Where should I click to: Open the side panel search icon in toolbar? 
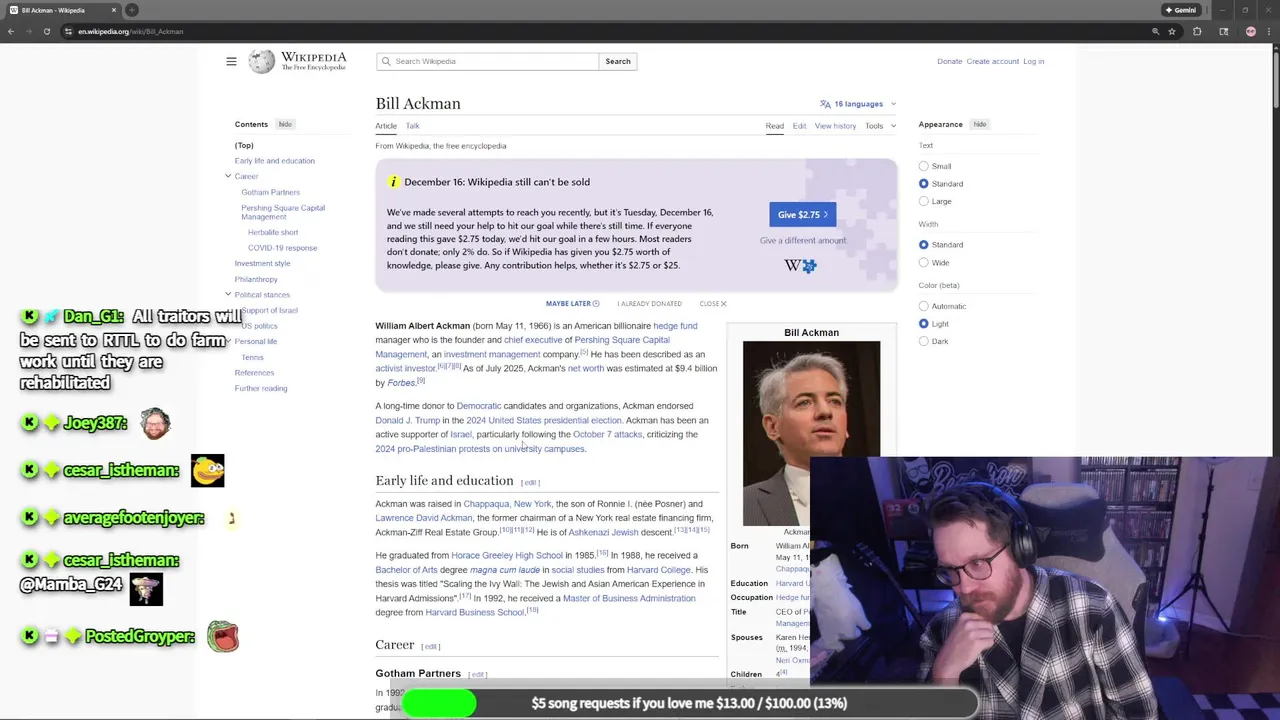(1223, 31)
